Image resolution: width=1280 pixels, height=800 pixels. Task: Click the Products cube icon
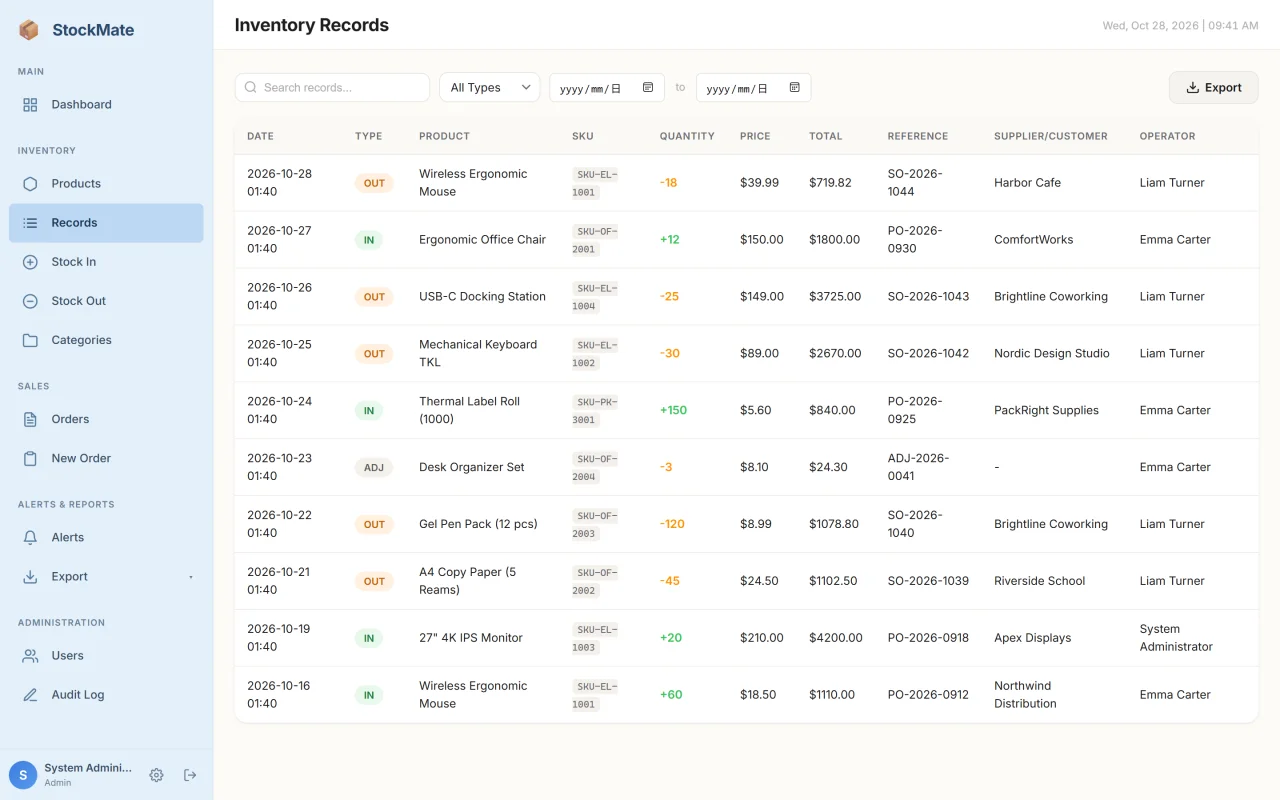pyautogui.click(x=30, y=184)
